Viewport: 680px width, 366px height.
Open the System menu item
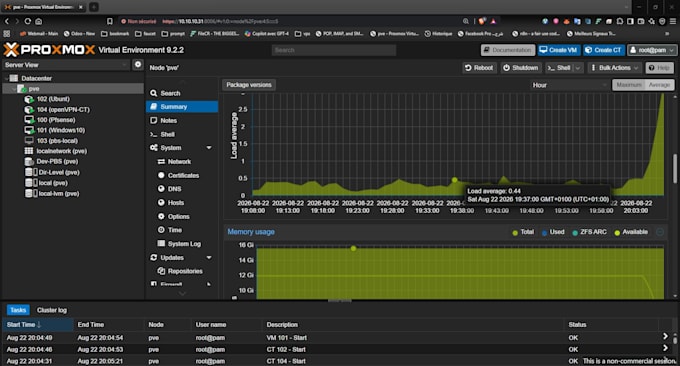[x=171, y=148]
